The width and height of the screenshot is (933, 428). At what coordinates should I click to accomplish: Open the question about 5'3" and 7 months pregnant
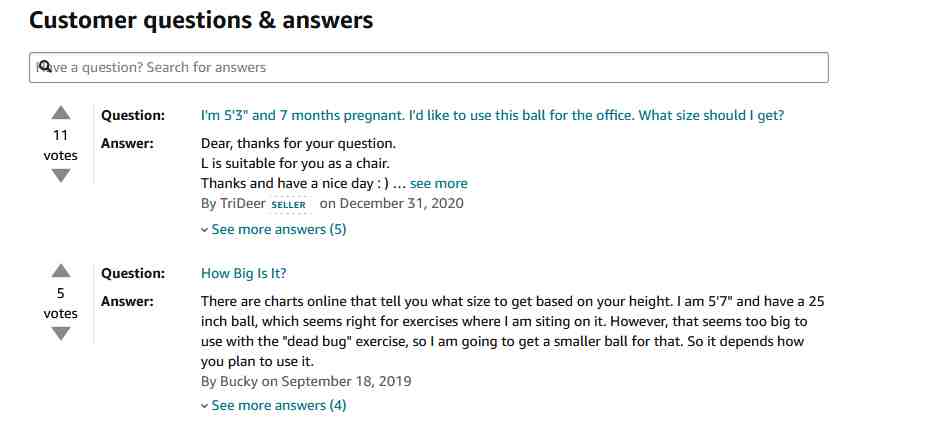point(492,115)
